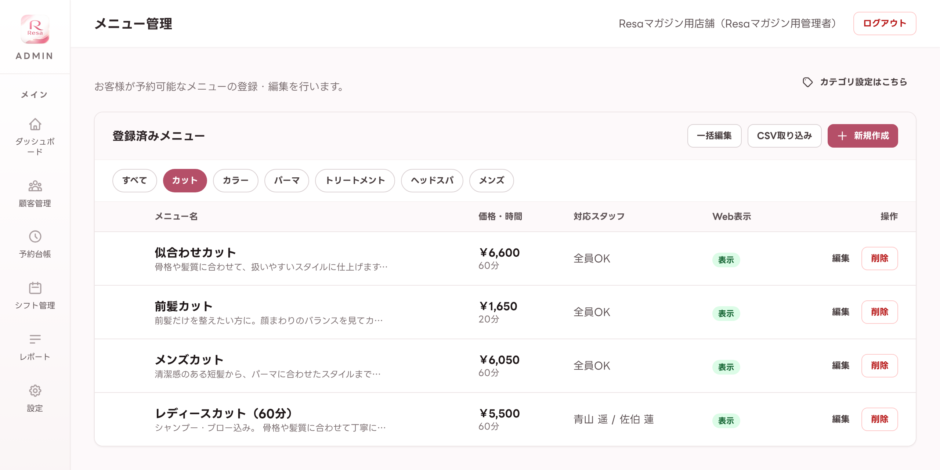The image size is (940, 470).
Task: Click the ¥6,050 price
Action: coord(499,360)
